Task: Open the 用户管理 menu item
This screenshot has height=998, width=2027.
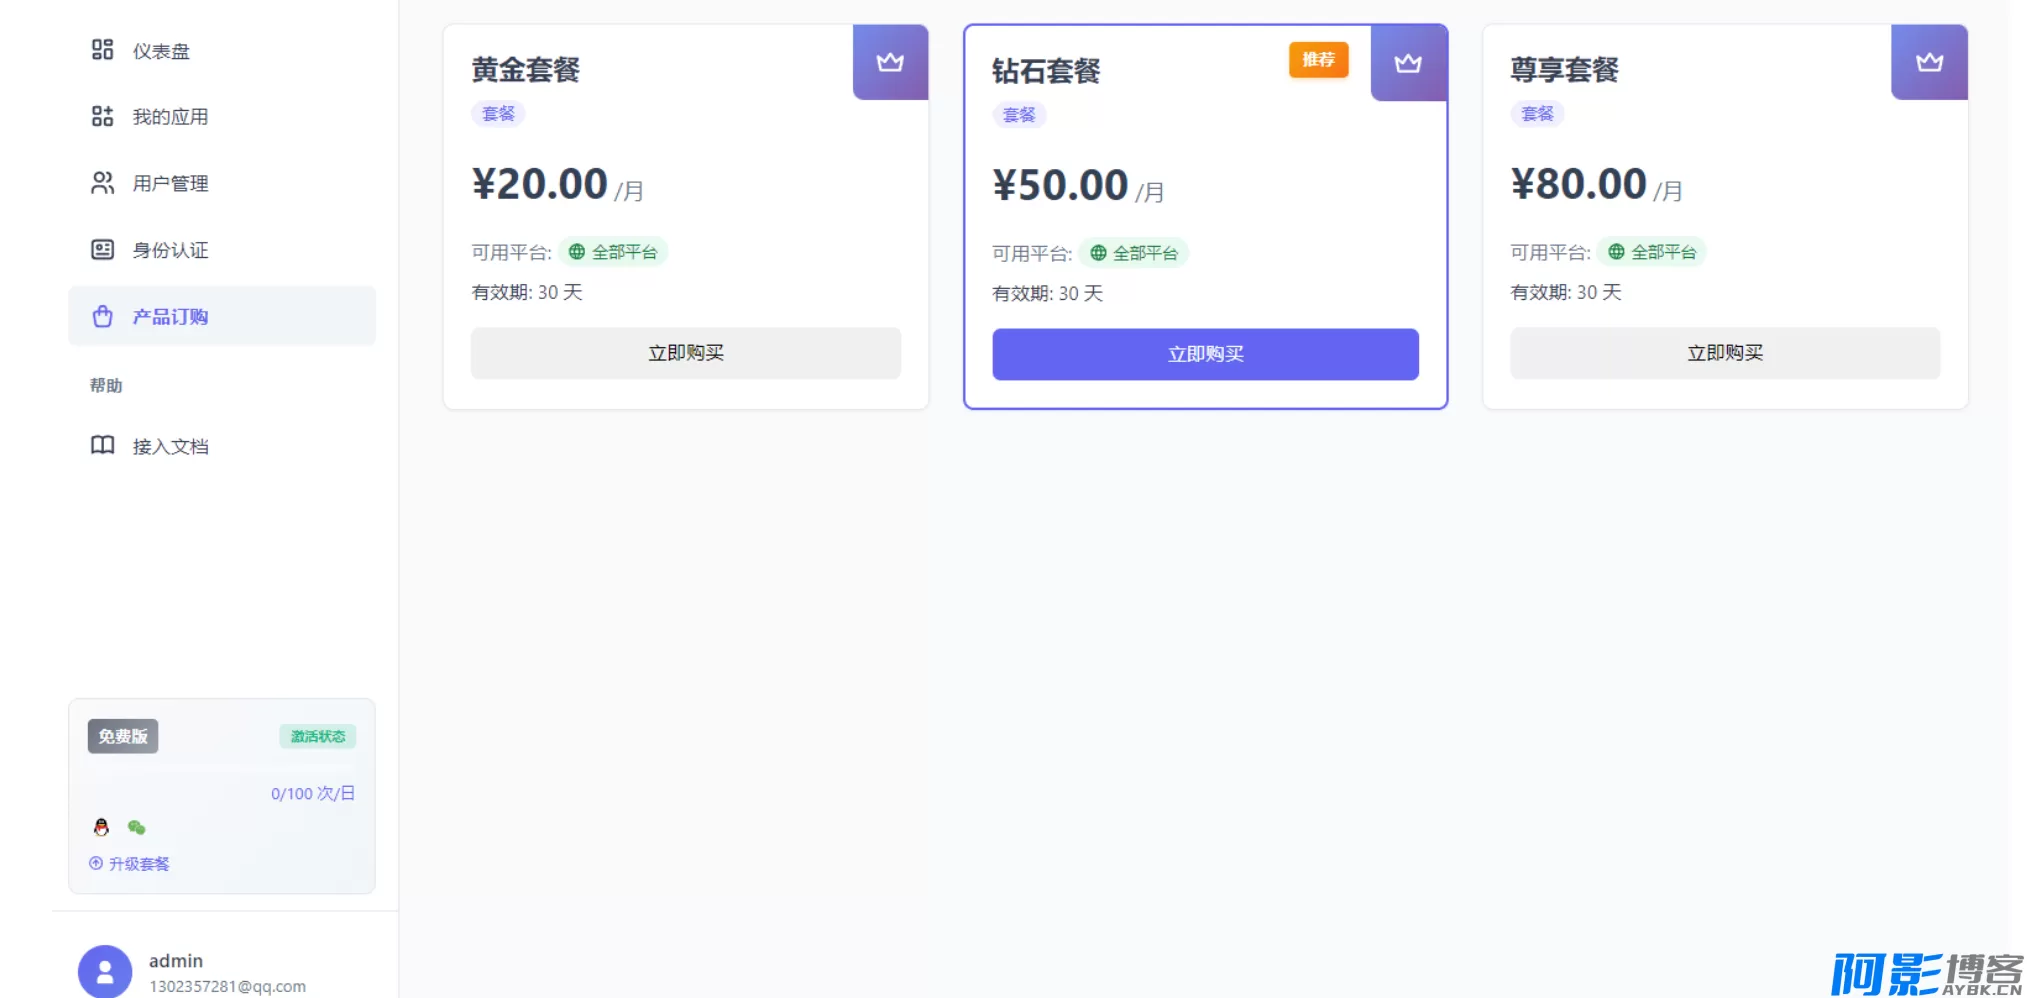Action: pos(170,184)
